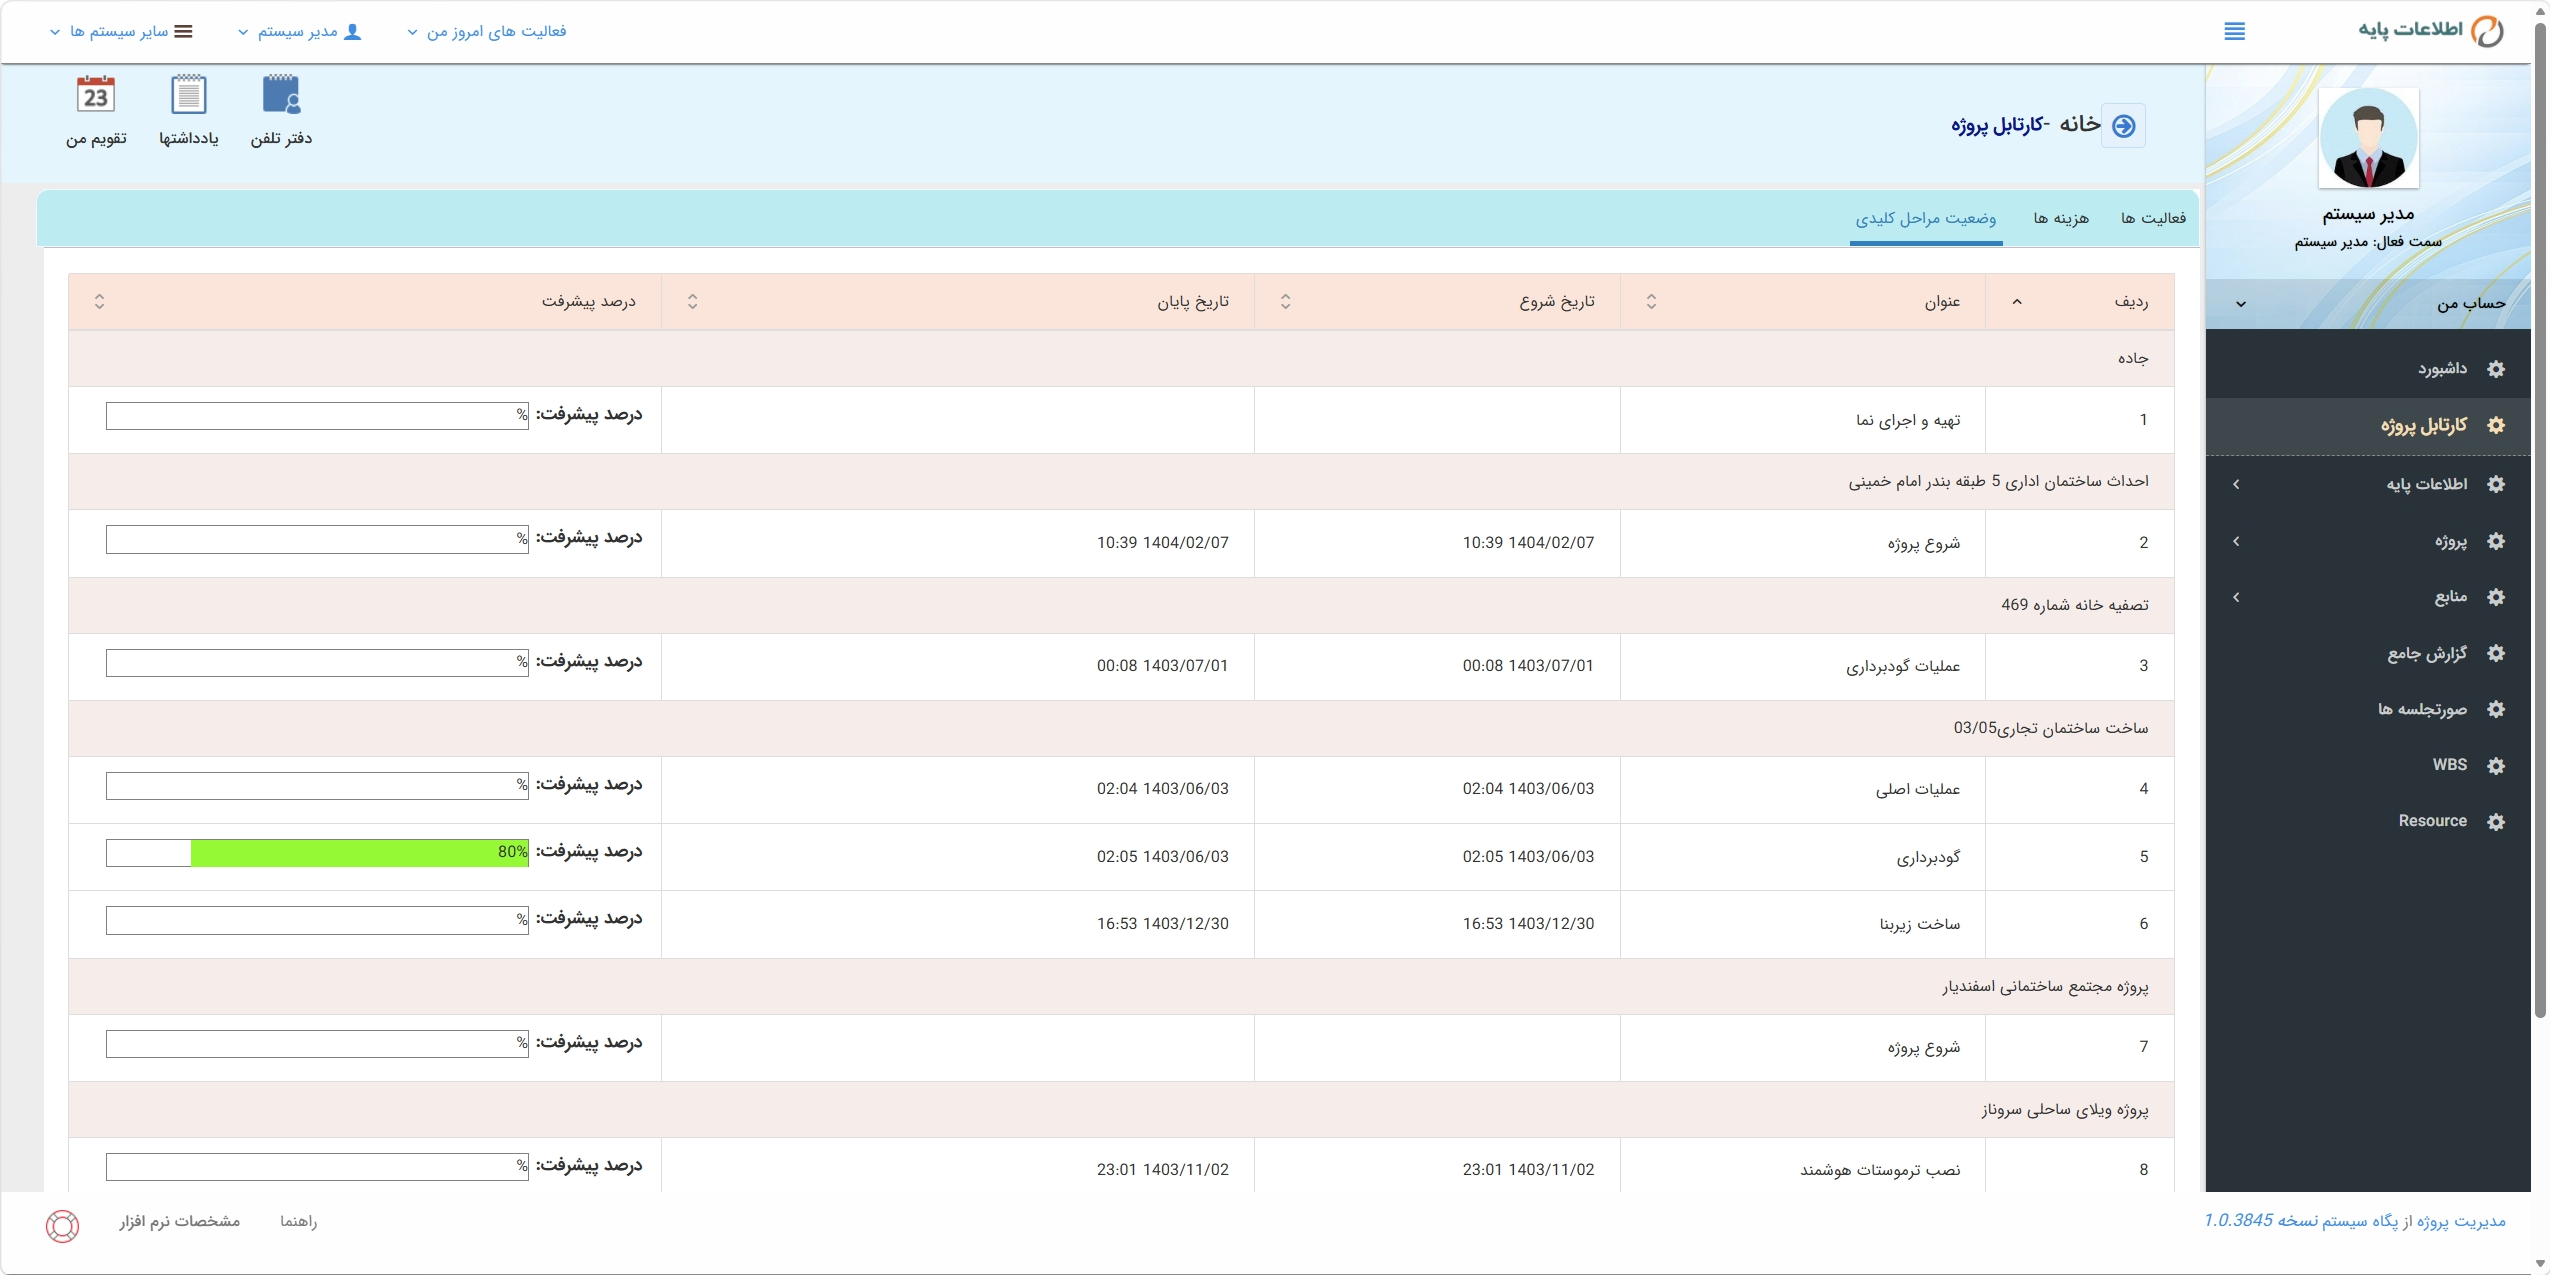2550x1275 pixels.
Task: Expand the حساب من account dropdown
Action: coord(2368,304)
